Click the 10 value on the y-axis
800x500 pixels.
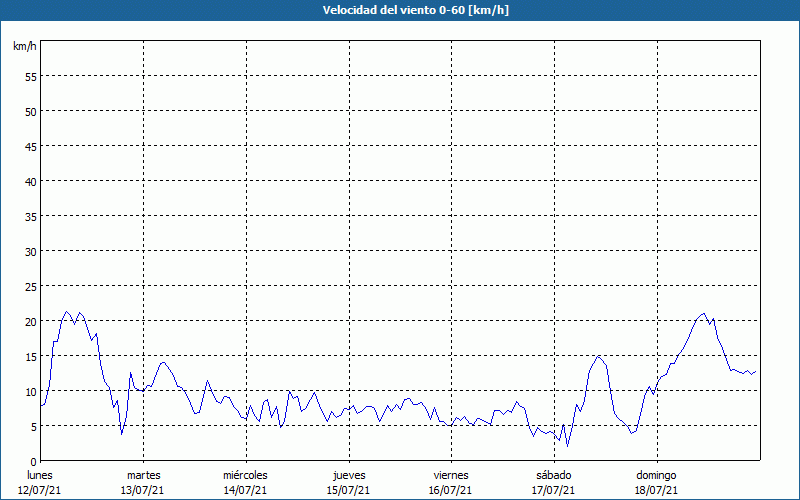click(x=31, y=392)
